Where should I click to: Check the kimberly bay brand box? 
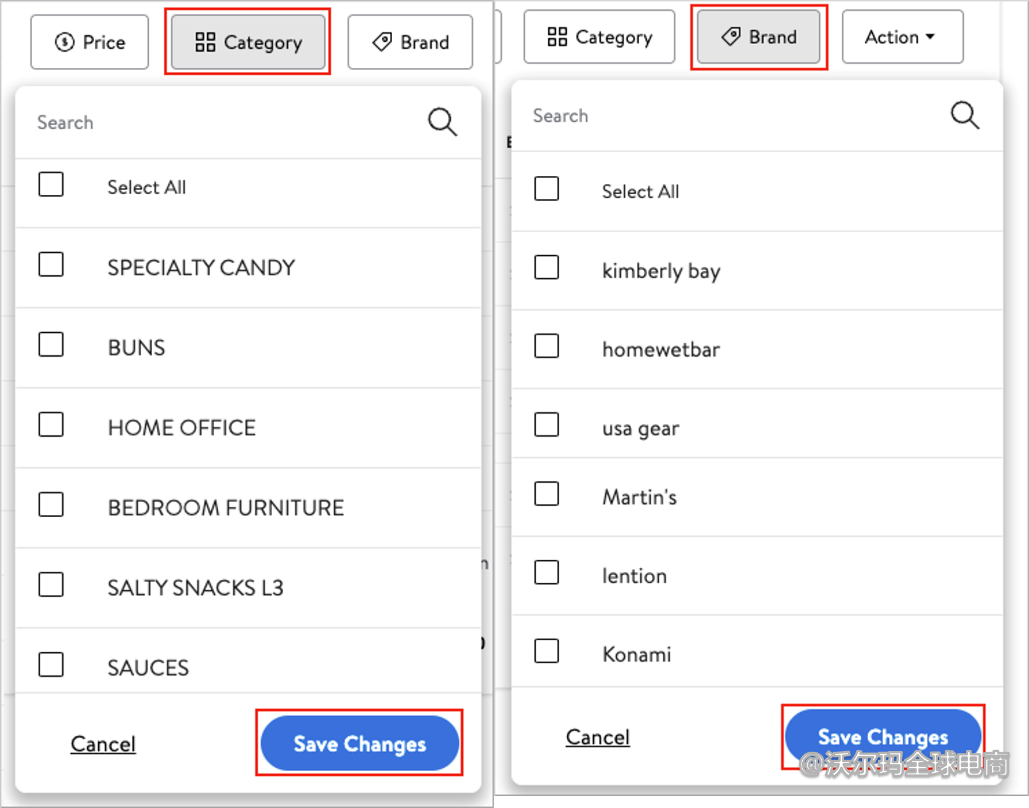pyautogui.click(x=547, y=268)
